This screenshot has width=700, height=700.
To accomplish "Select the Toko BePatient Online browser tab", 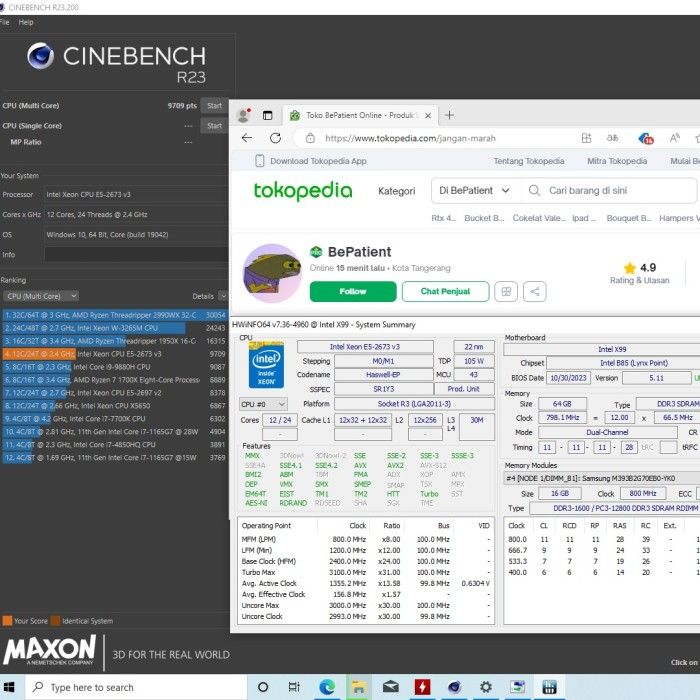I will [x=360, y=116].
